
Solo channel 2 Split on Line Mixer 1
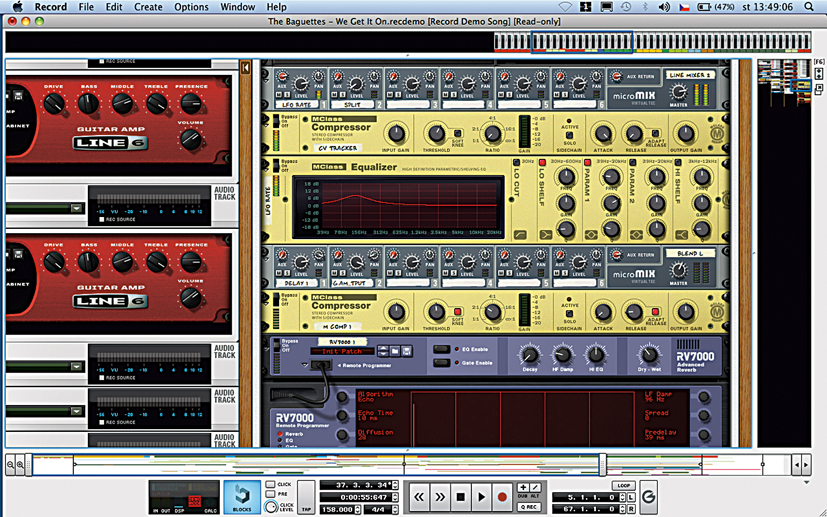coord(342,95)
